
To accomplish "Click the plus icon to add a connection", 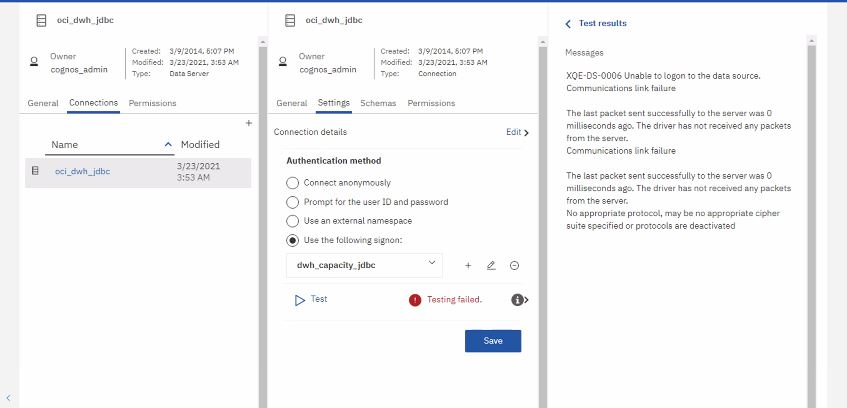I will [248, 123].
